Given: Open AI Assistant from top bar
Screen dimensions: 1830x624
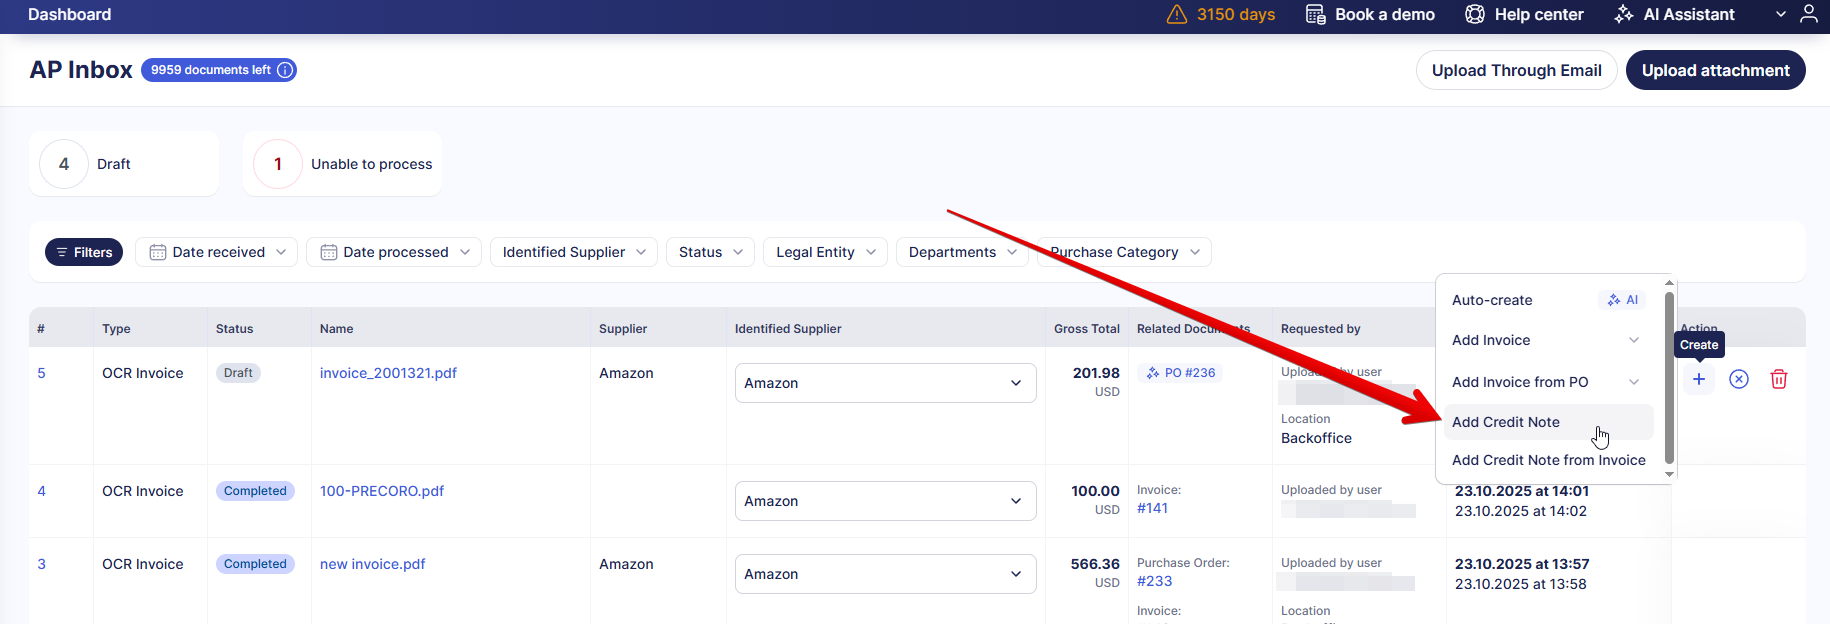Looking at the screenshot, I should [x=1675, y=14].
